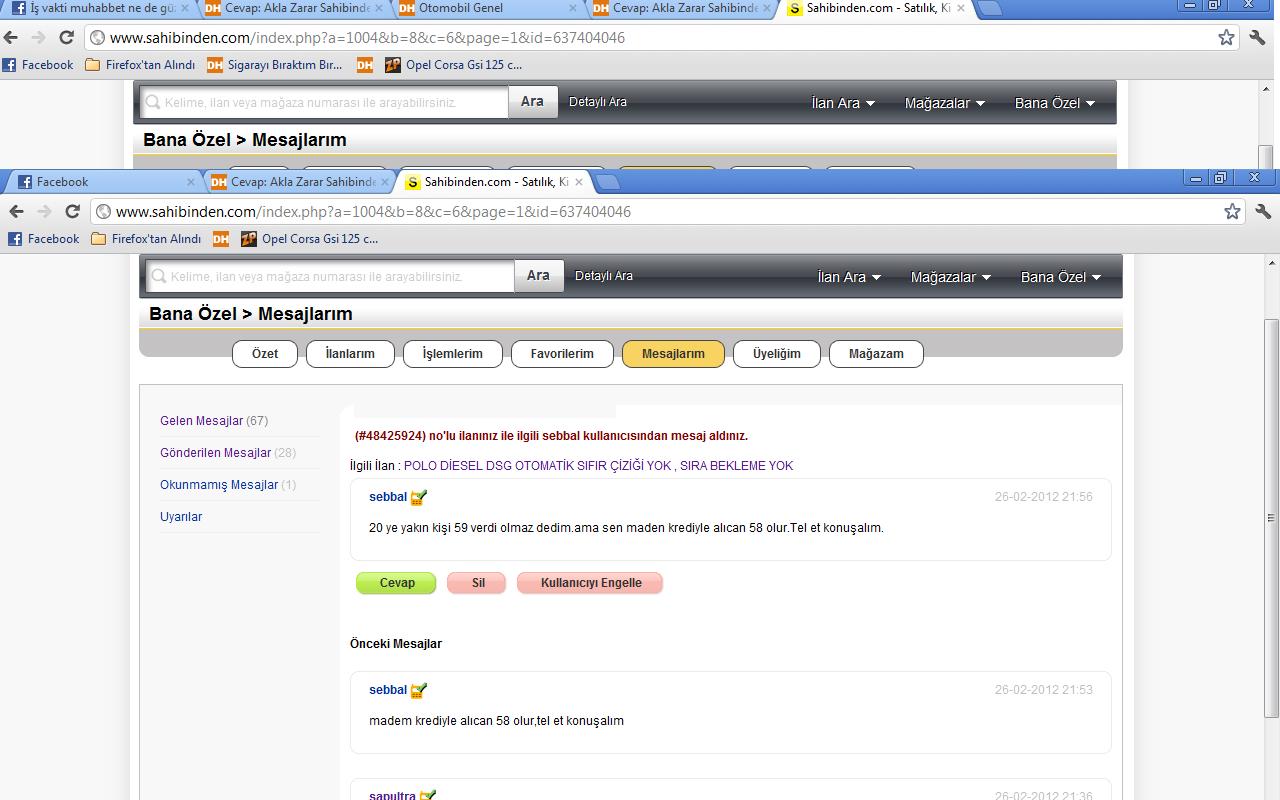Image resolution: width=1280 pixels, height=800 pixels.
Task: Expand the Mağazalar dropdown in the rear window
Action: [x=944, y=103]
